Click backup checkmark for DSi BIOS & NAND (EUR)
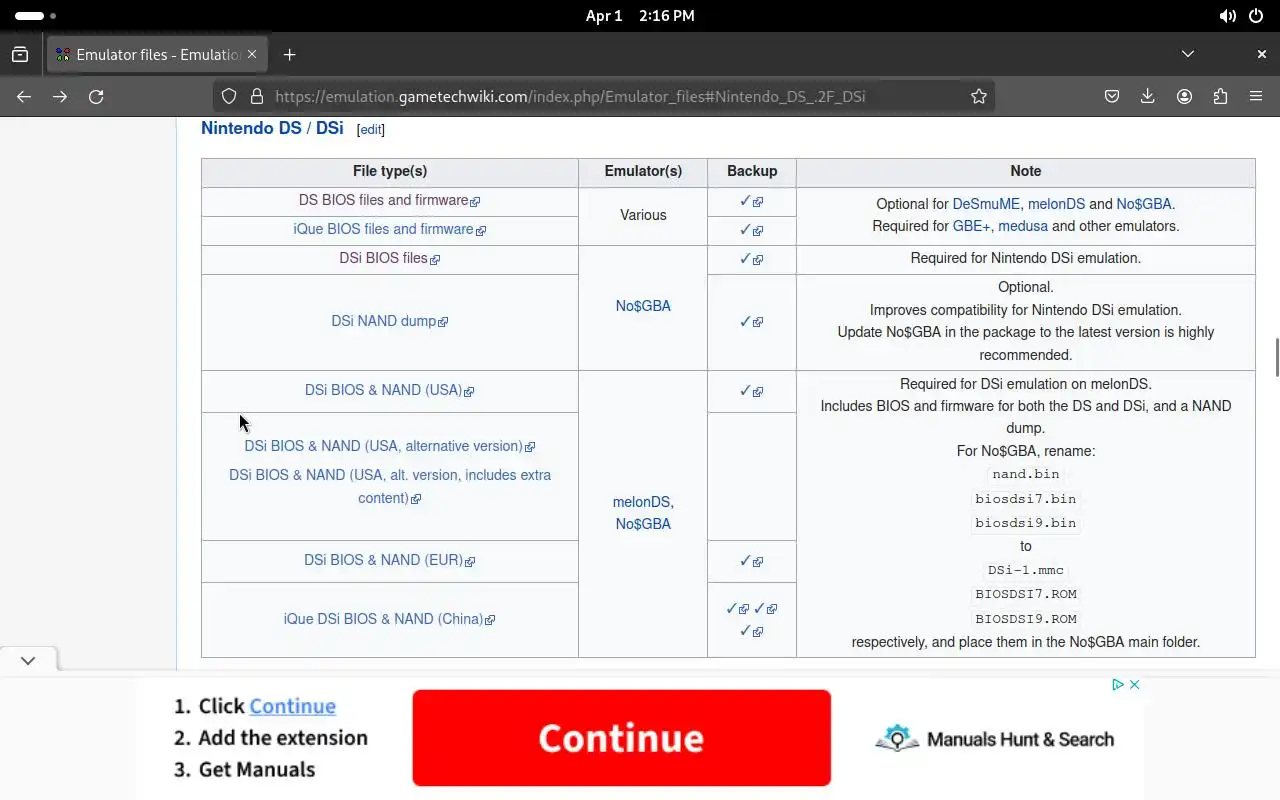This screenshot has width=1280, height=800. [x=751, y=561]
